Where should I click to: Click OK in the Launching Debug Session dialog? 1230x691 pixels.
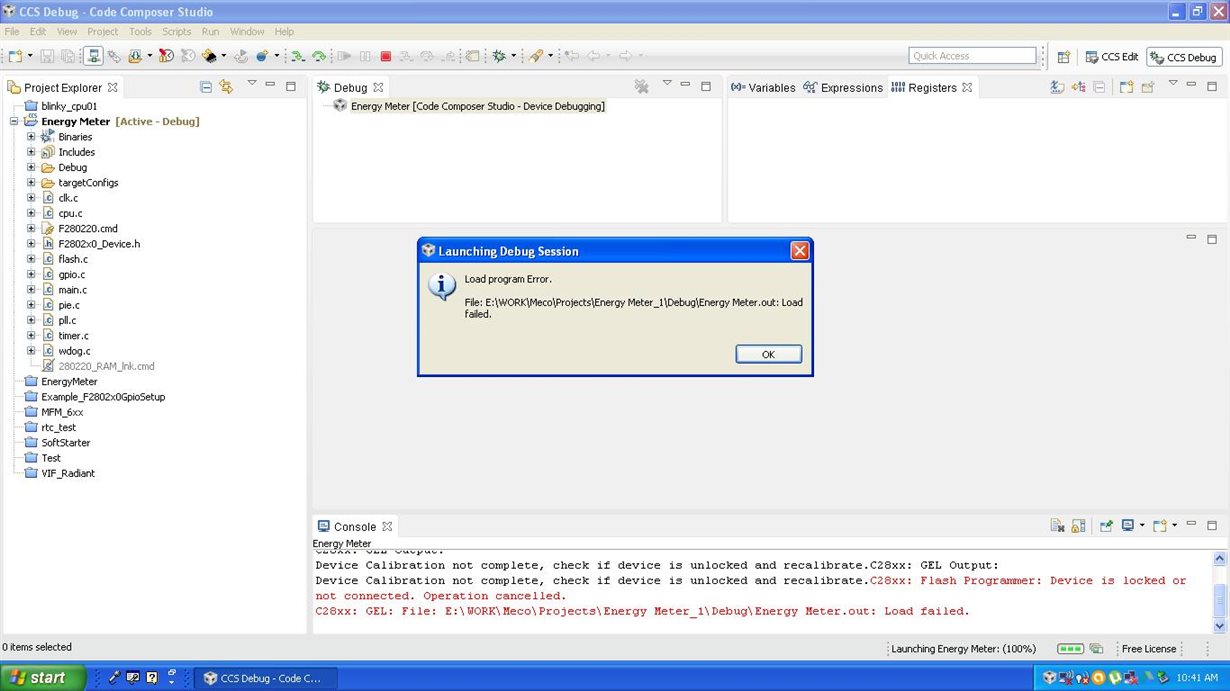(768, 354)
